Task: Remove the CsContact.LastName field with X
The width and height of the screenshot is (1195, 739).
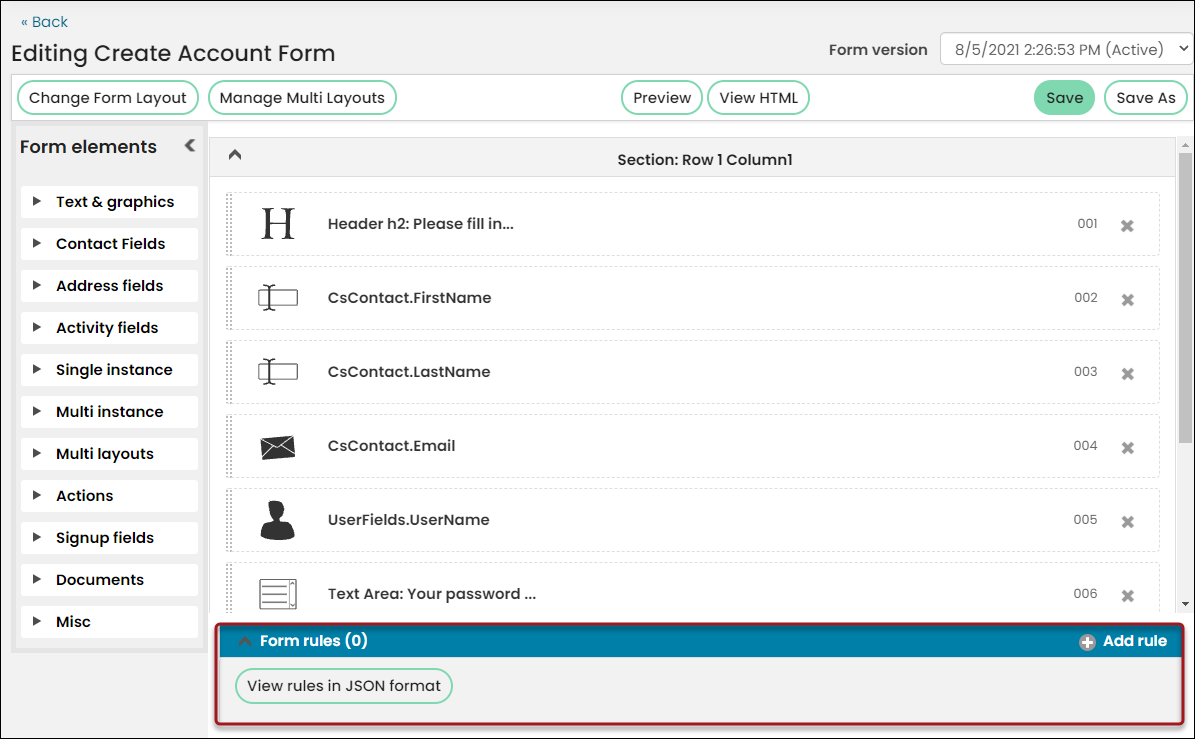Action: click(x=1127, y=373)
